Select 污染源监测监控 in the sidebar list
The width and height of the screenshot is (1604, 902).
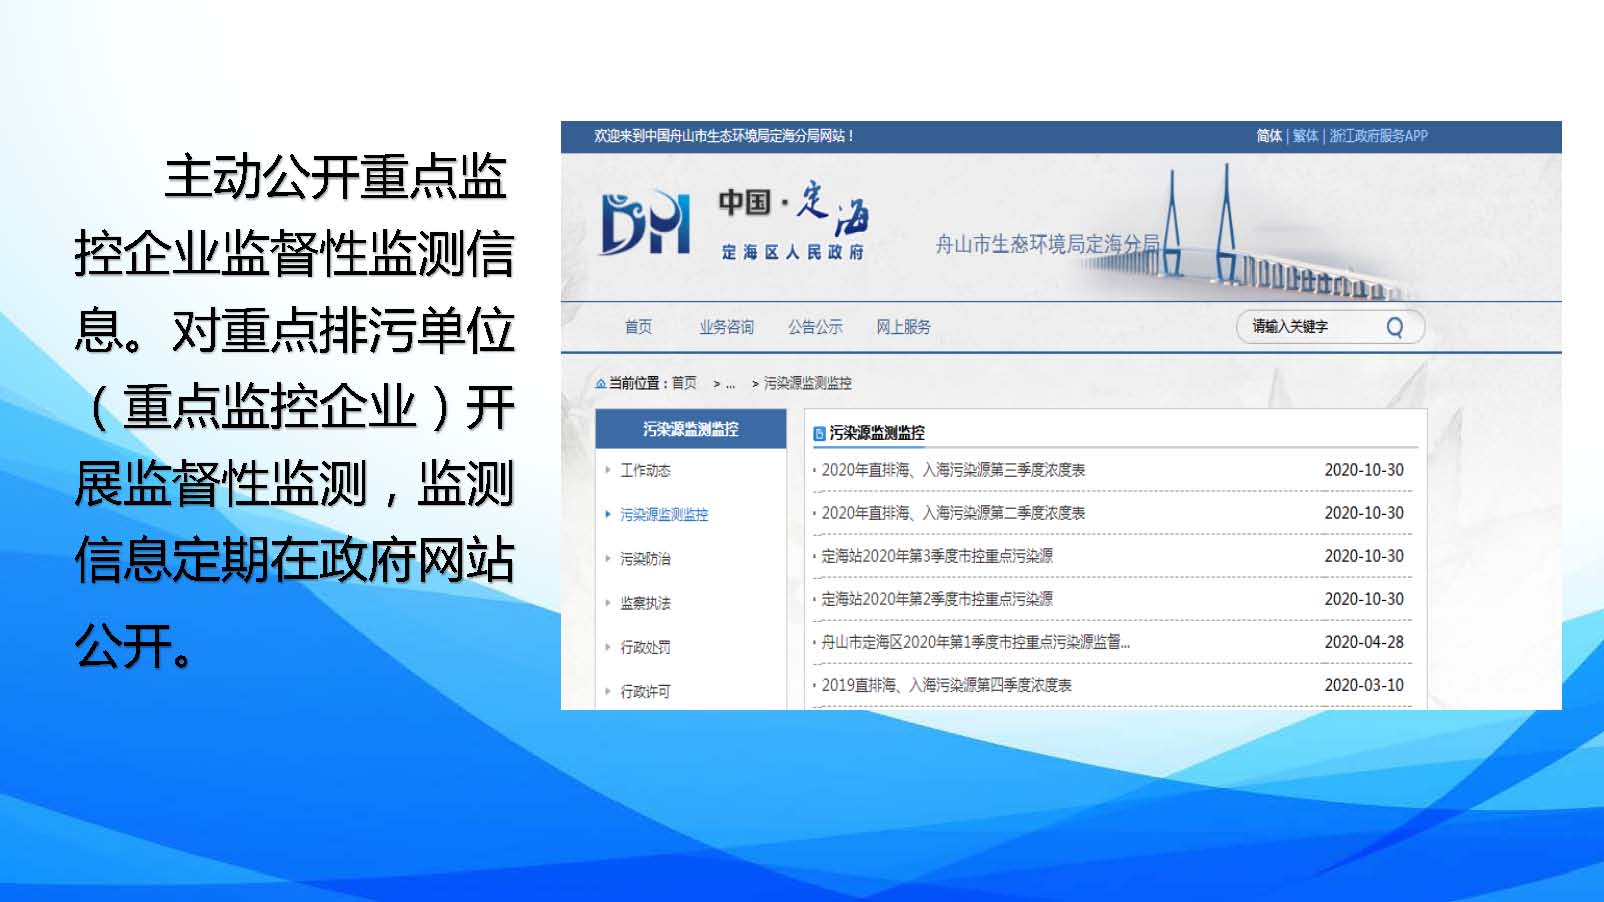pyautogui.click(x=664, y=514)
